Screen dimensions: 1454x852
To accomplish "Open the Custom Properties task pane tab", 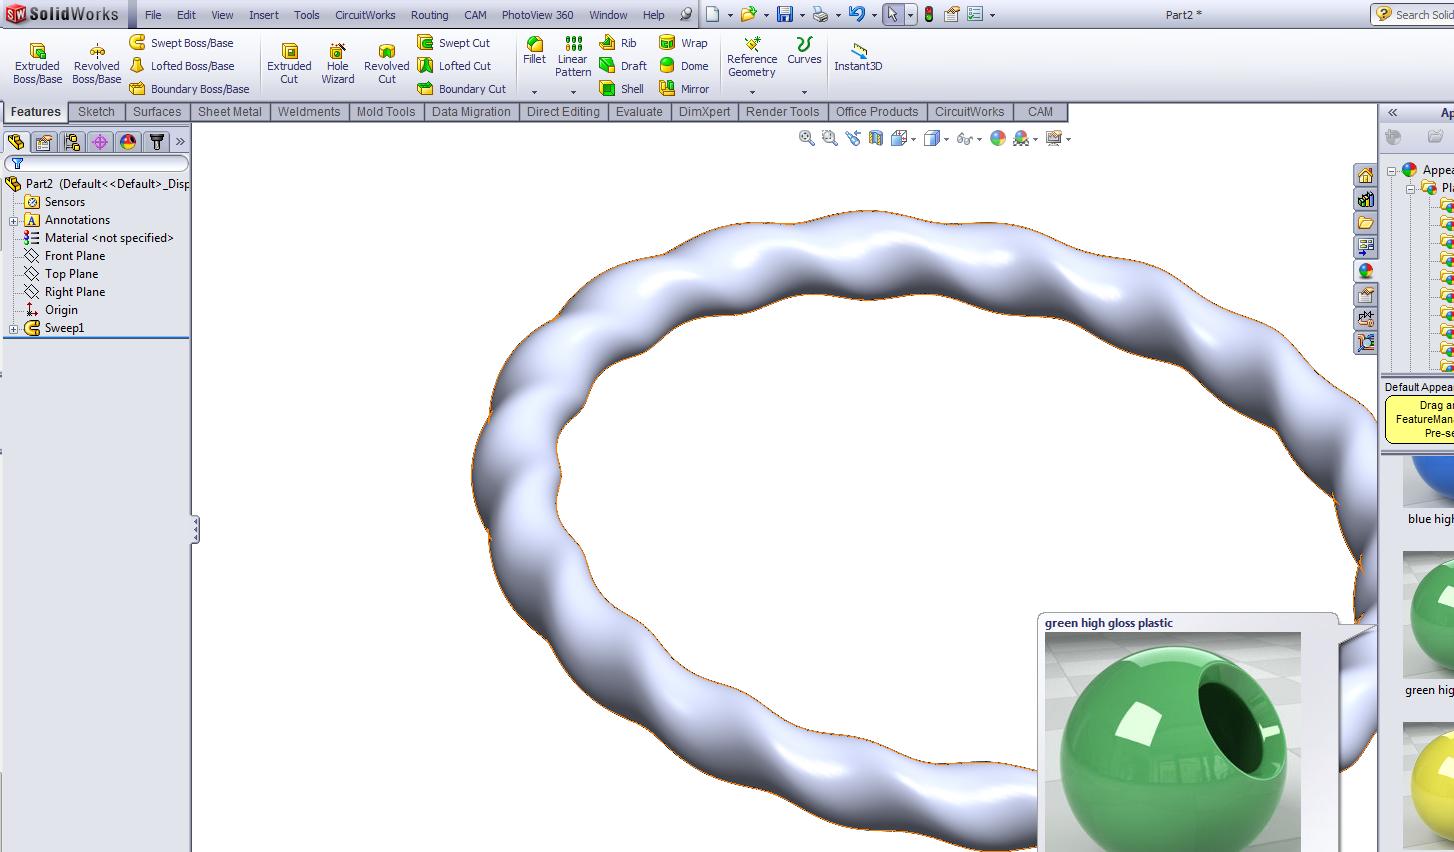I will [x=1365, y=295].
